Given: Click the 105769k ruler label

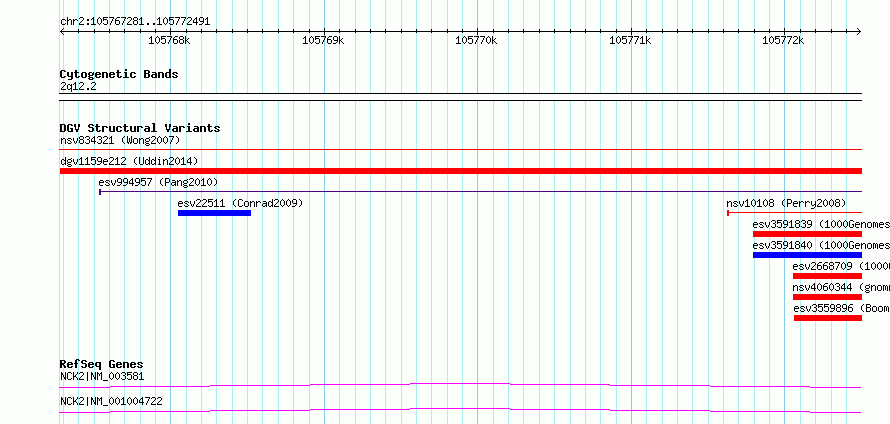Looking at the screenshot, I should pos(323,40).
